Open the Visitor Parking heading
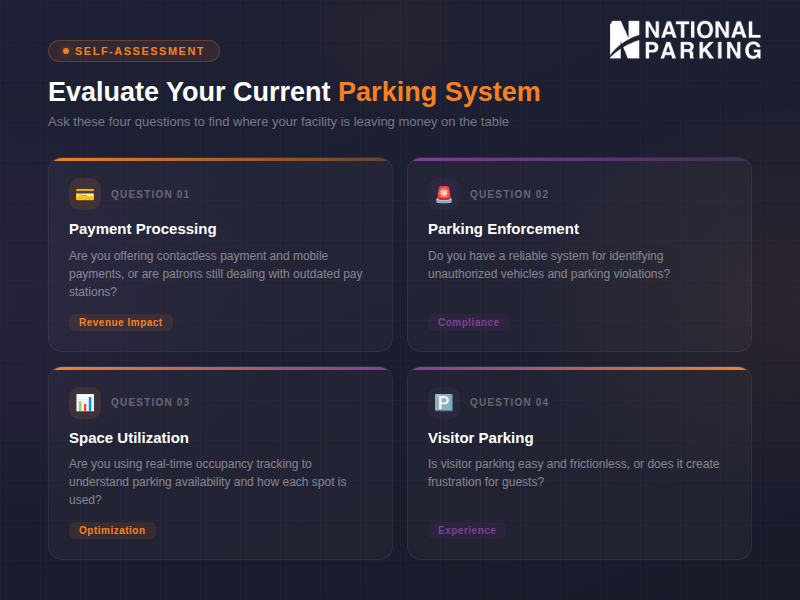 pos(480,437)
